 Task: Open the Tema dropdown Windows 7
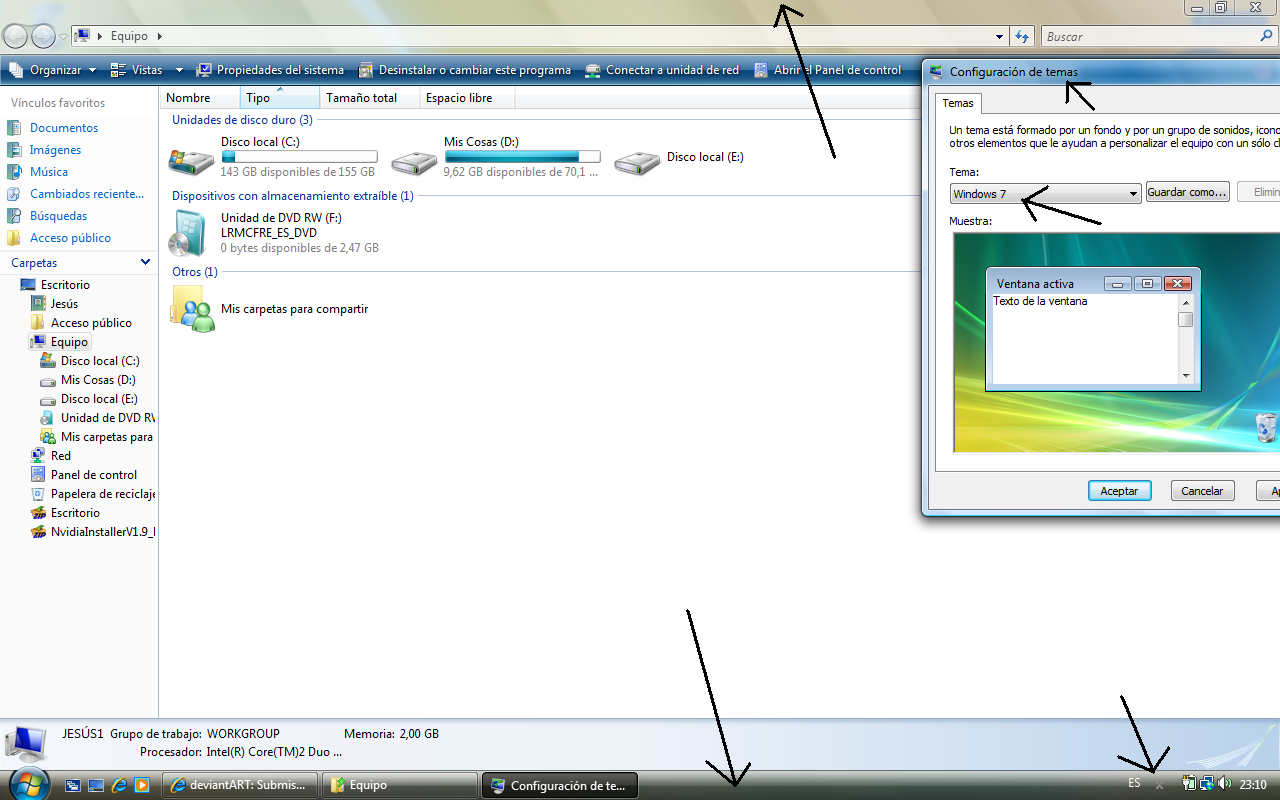(x=1045, y=194)
